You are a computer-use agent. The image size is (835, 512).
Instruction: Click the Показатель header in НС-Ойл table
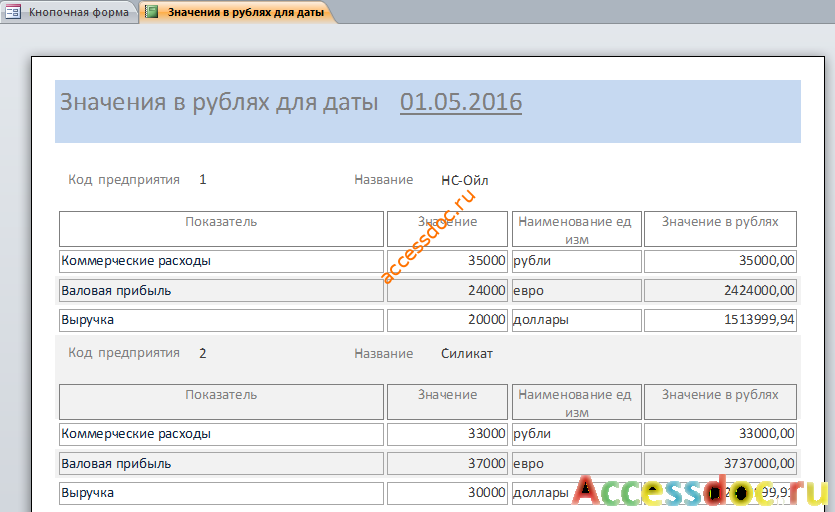221,229
